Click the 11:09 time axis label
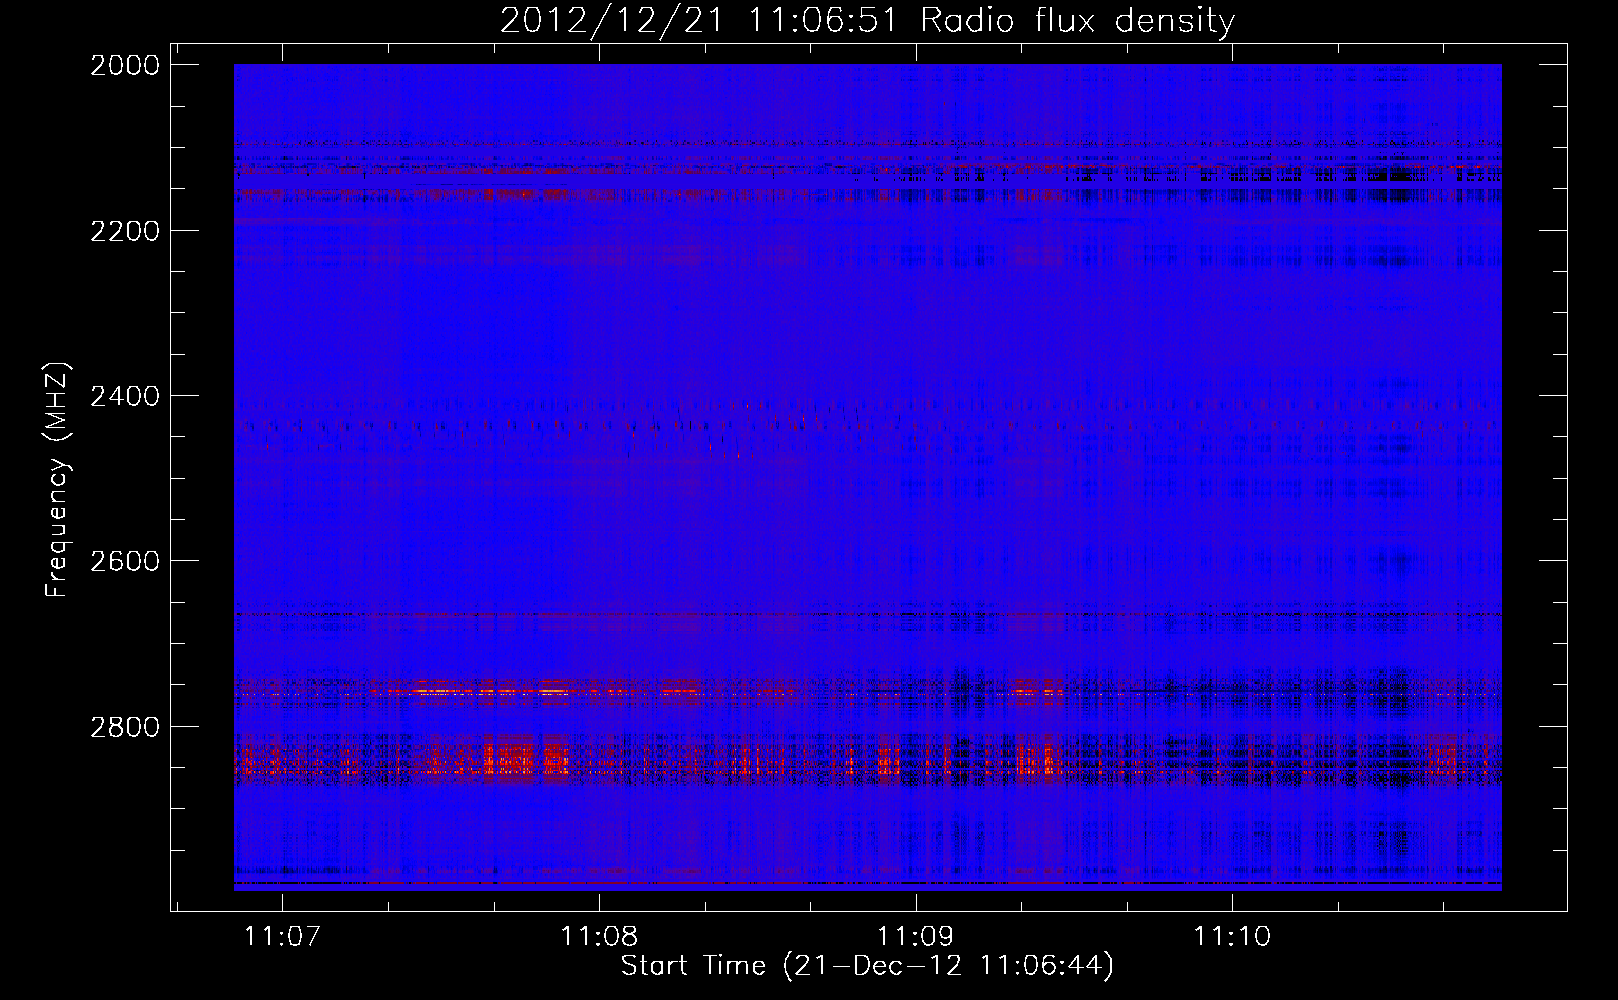The width and height of the screenshot is (1618, 1000). [916, 936]
